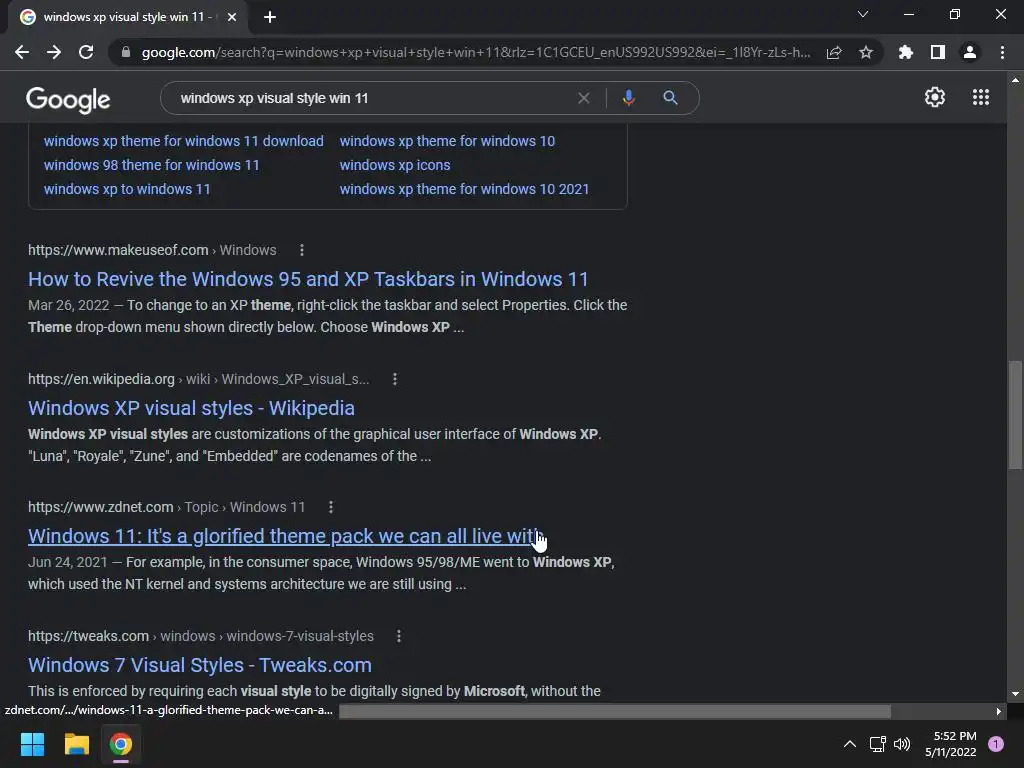Share this page from the address bar
1024x768 pixels.
[834, 52]
